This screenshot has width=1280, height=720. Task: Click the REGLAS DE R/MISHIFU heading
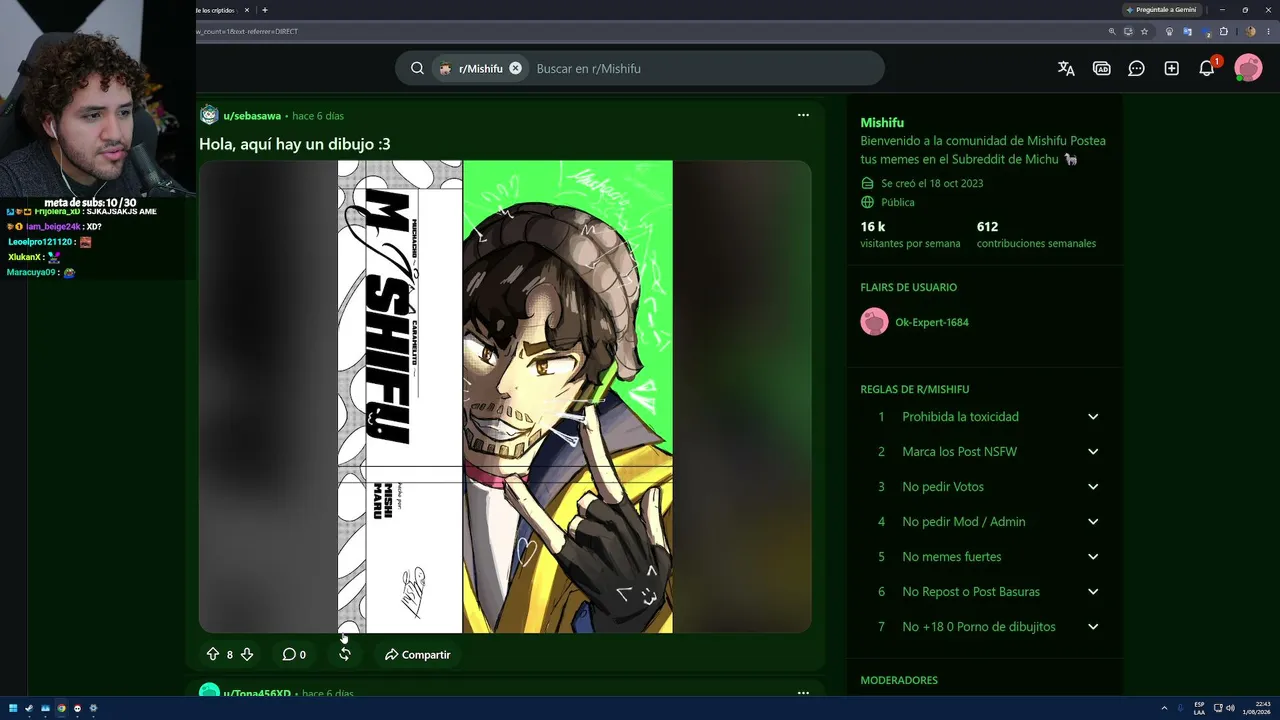[915, 389]
